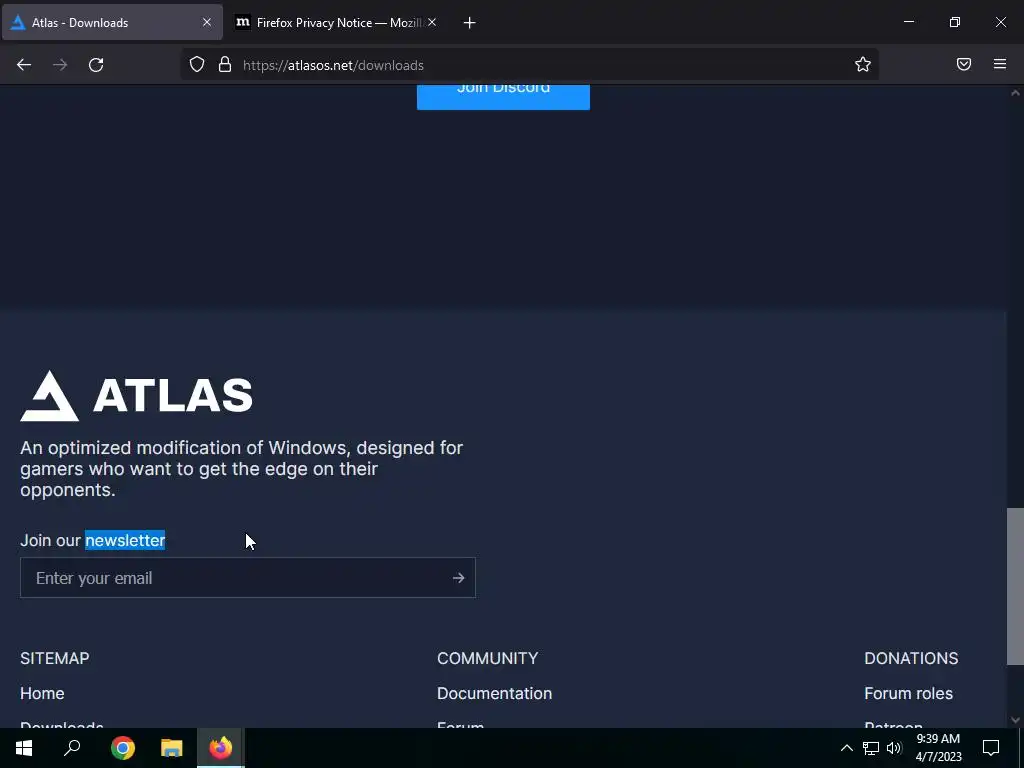Click the scrollbar up arrow
Viewport: 1024px width, 768px height.
pos(1015,93)
